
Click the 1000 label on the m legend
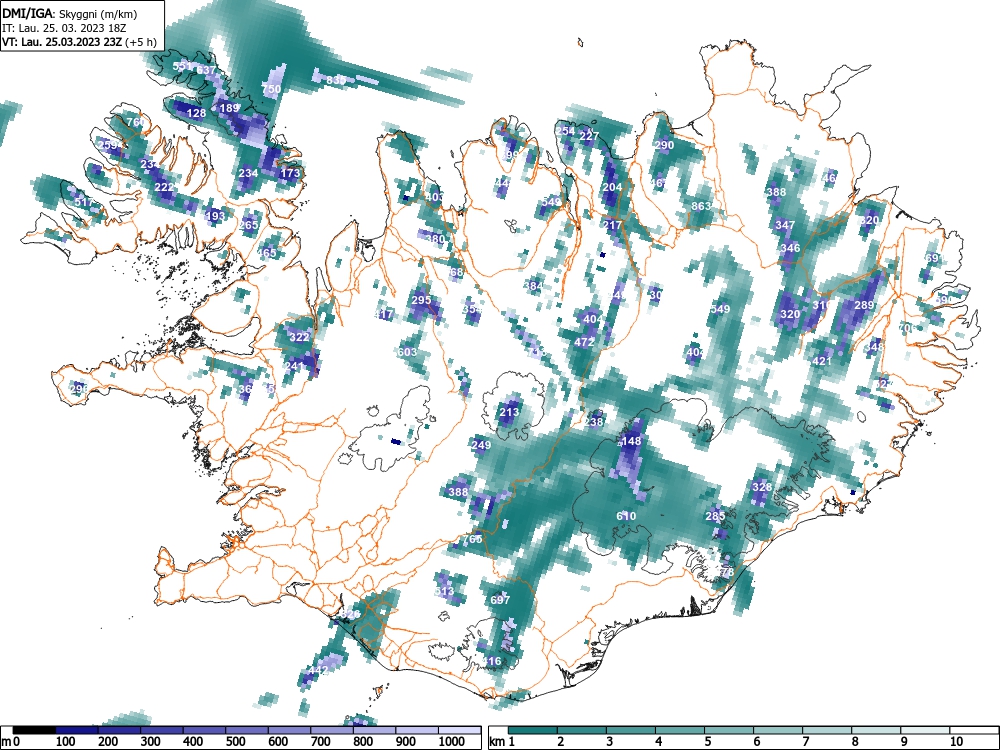(x=452, y=742)
